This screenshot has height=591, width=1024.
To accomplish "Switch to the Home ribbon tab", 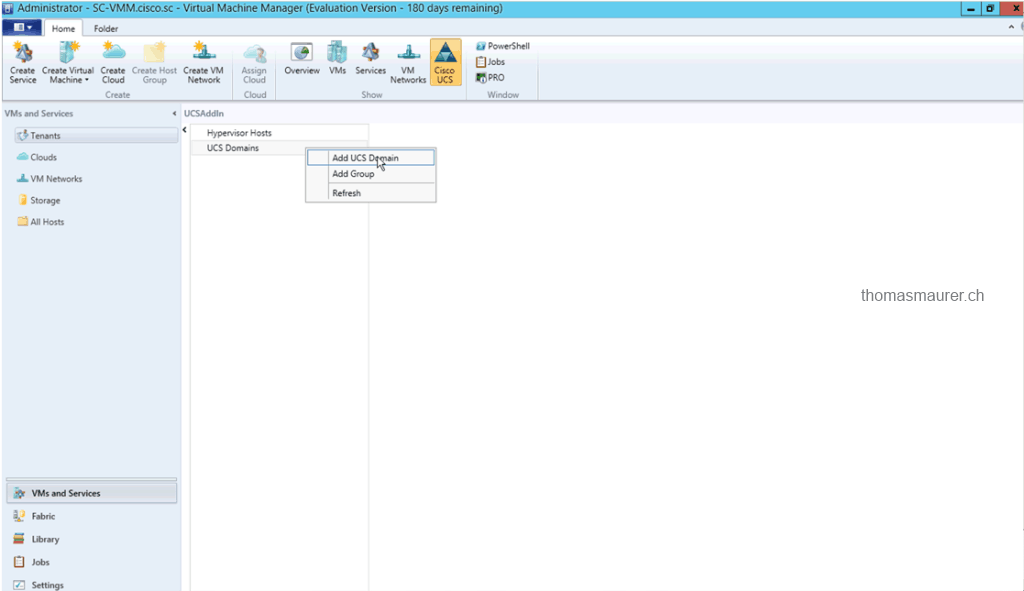I will [x=63, y=29].
